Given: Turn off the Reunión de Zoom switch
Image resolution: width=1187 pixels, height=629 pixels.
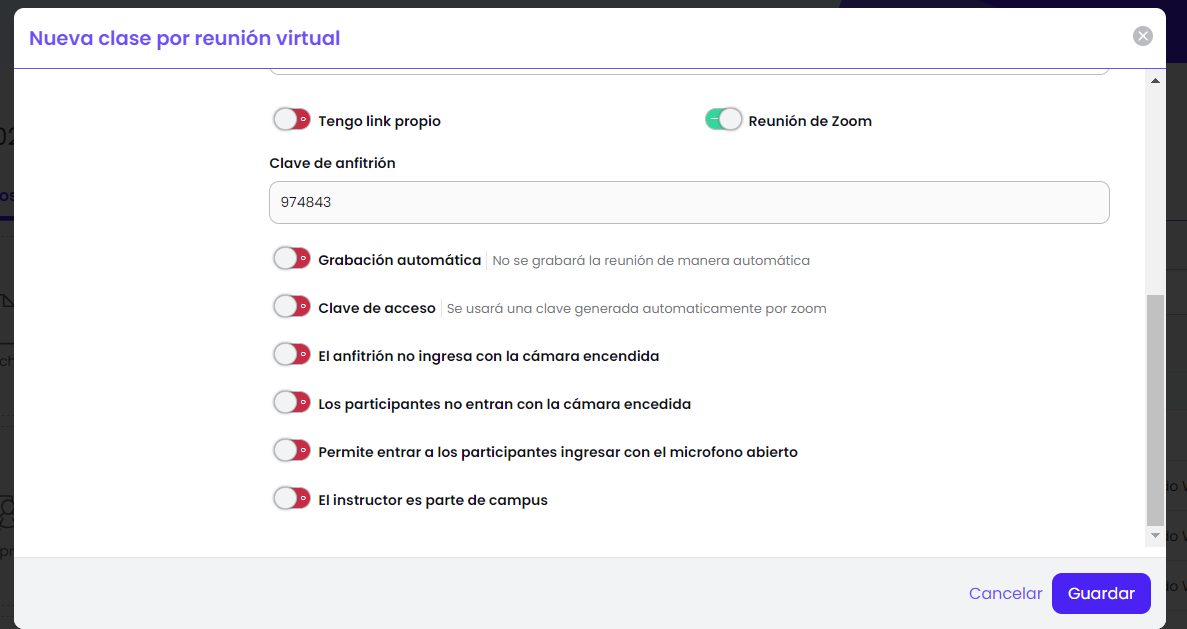Looking at the screenshot, I should point(724,120).
